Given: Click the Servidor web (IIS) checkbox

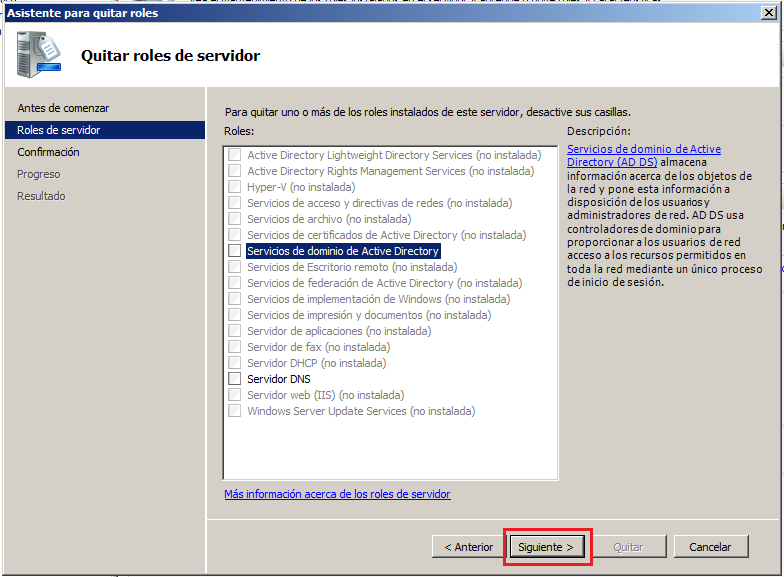Looking at the screenshot, I should [x=234, y=395].
